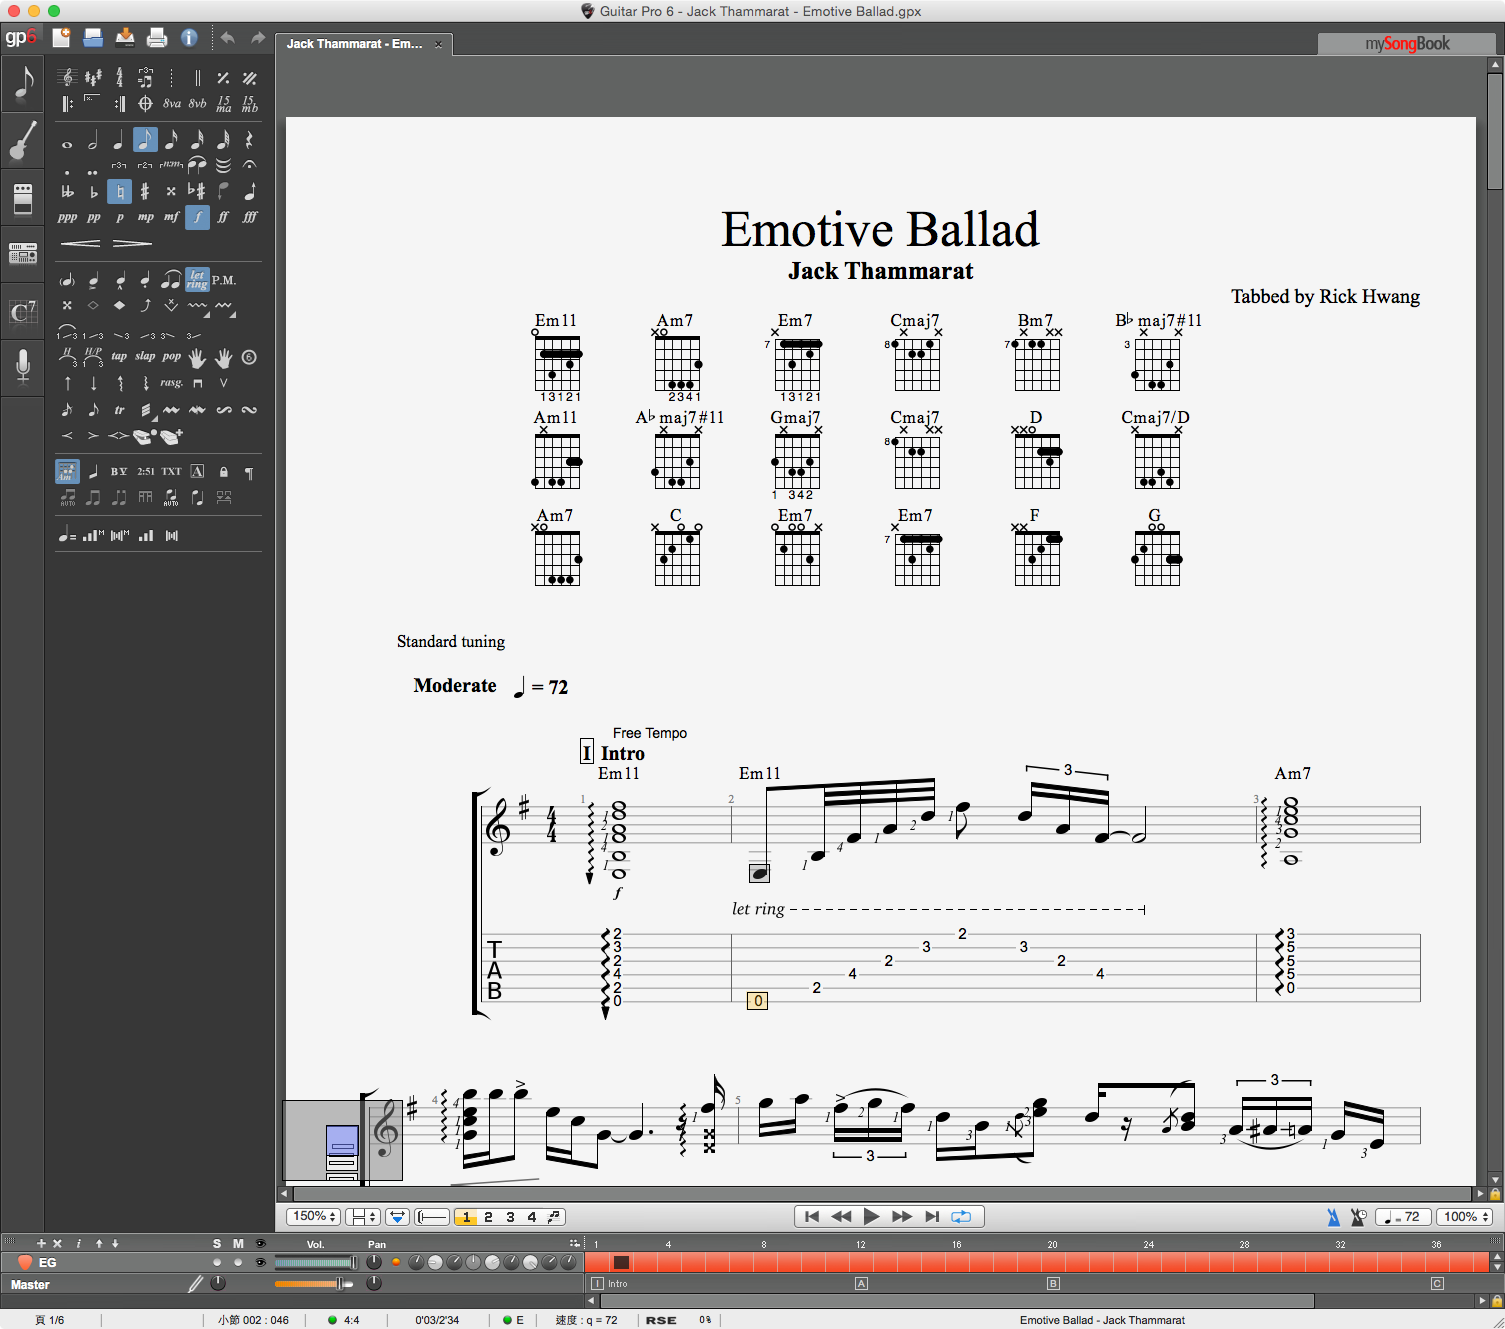The height and width of the screenshot is (1329, 1505).
Task: Open the page layout dropdown
Action: pyautogui.click(x=362, y=1217)
